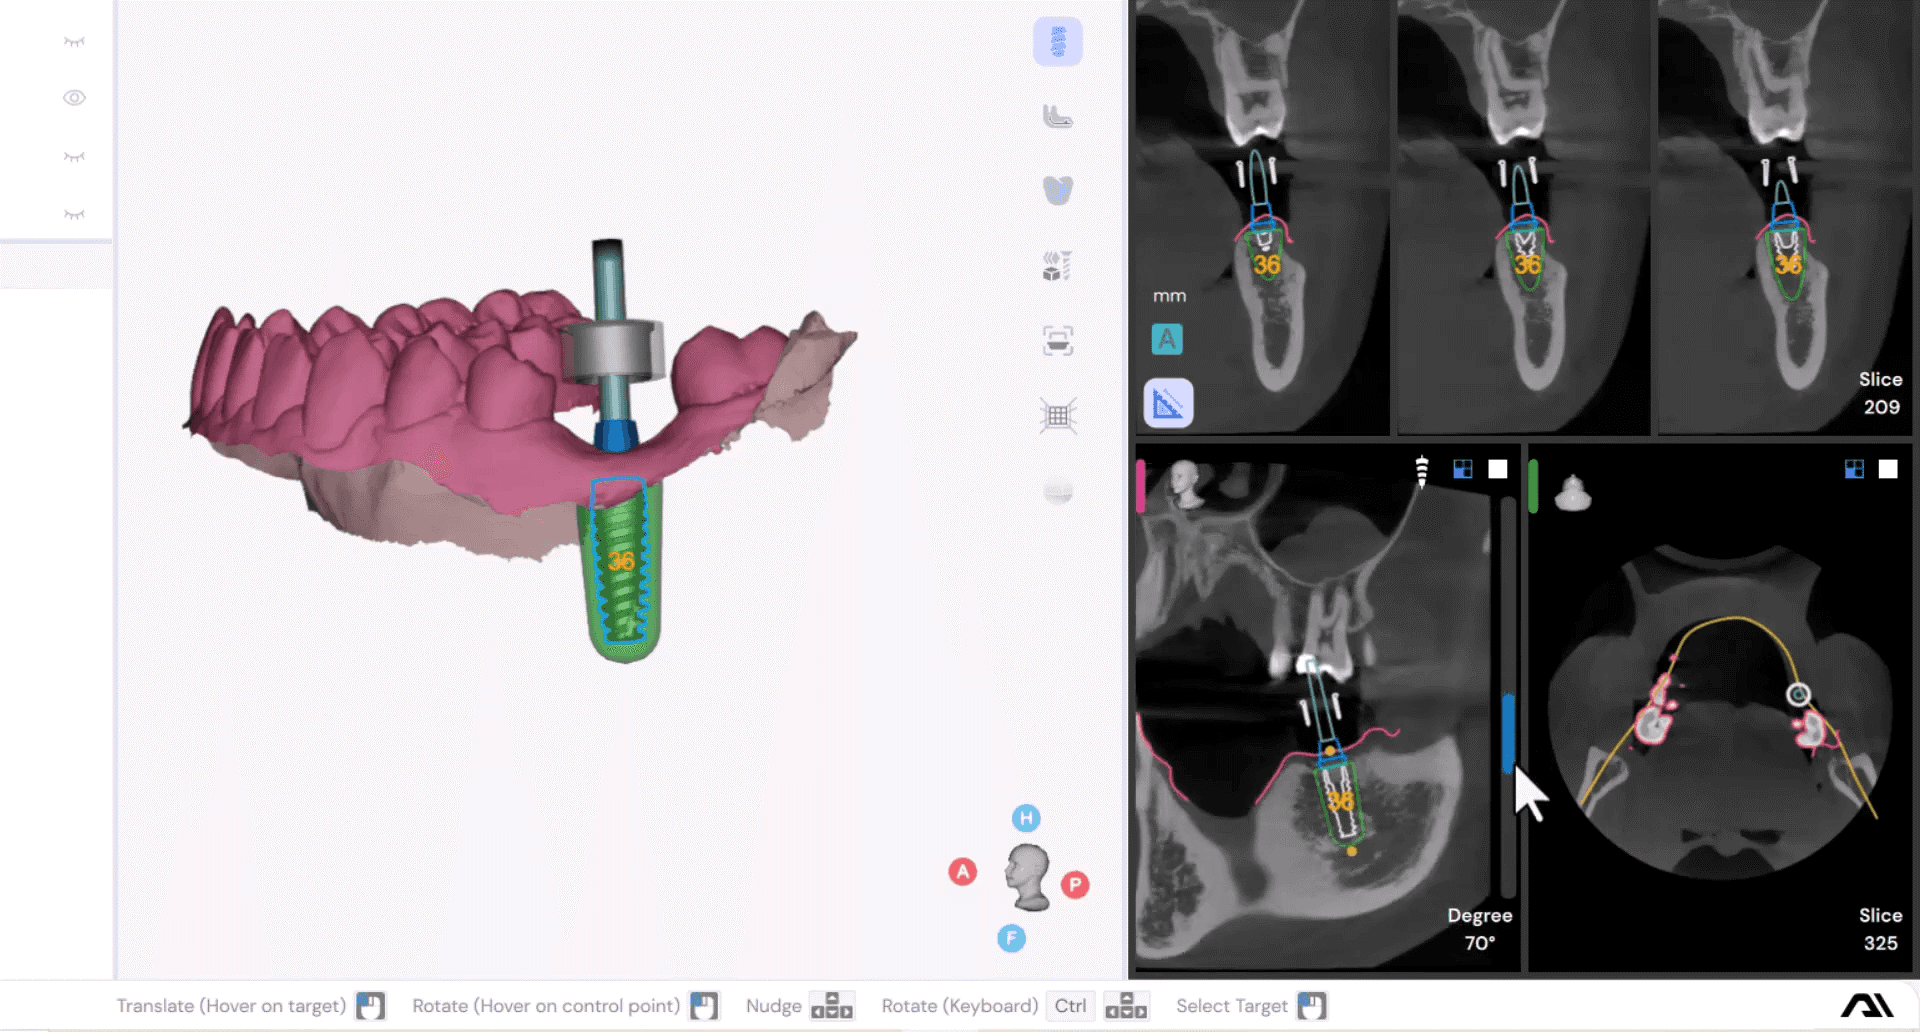Click the 'H' head orientation marker
Image resolution: width=1920 pixels, height=1032 pixels.
tap(1026, 818)
